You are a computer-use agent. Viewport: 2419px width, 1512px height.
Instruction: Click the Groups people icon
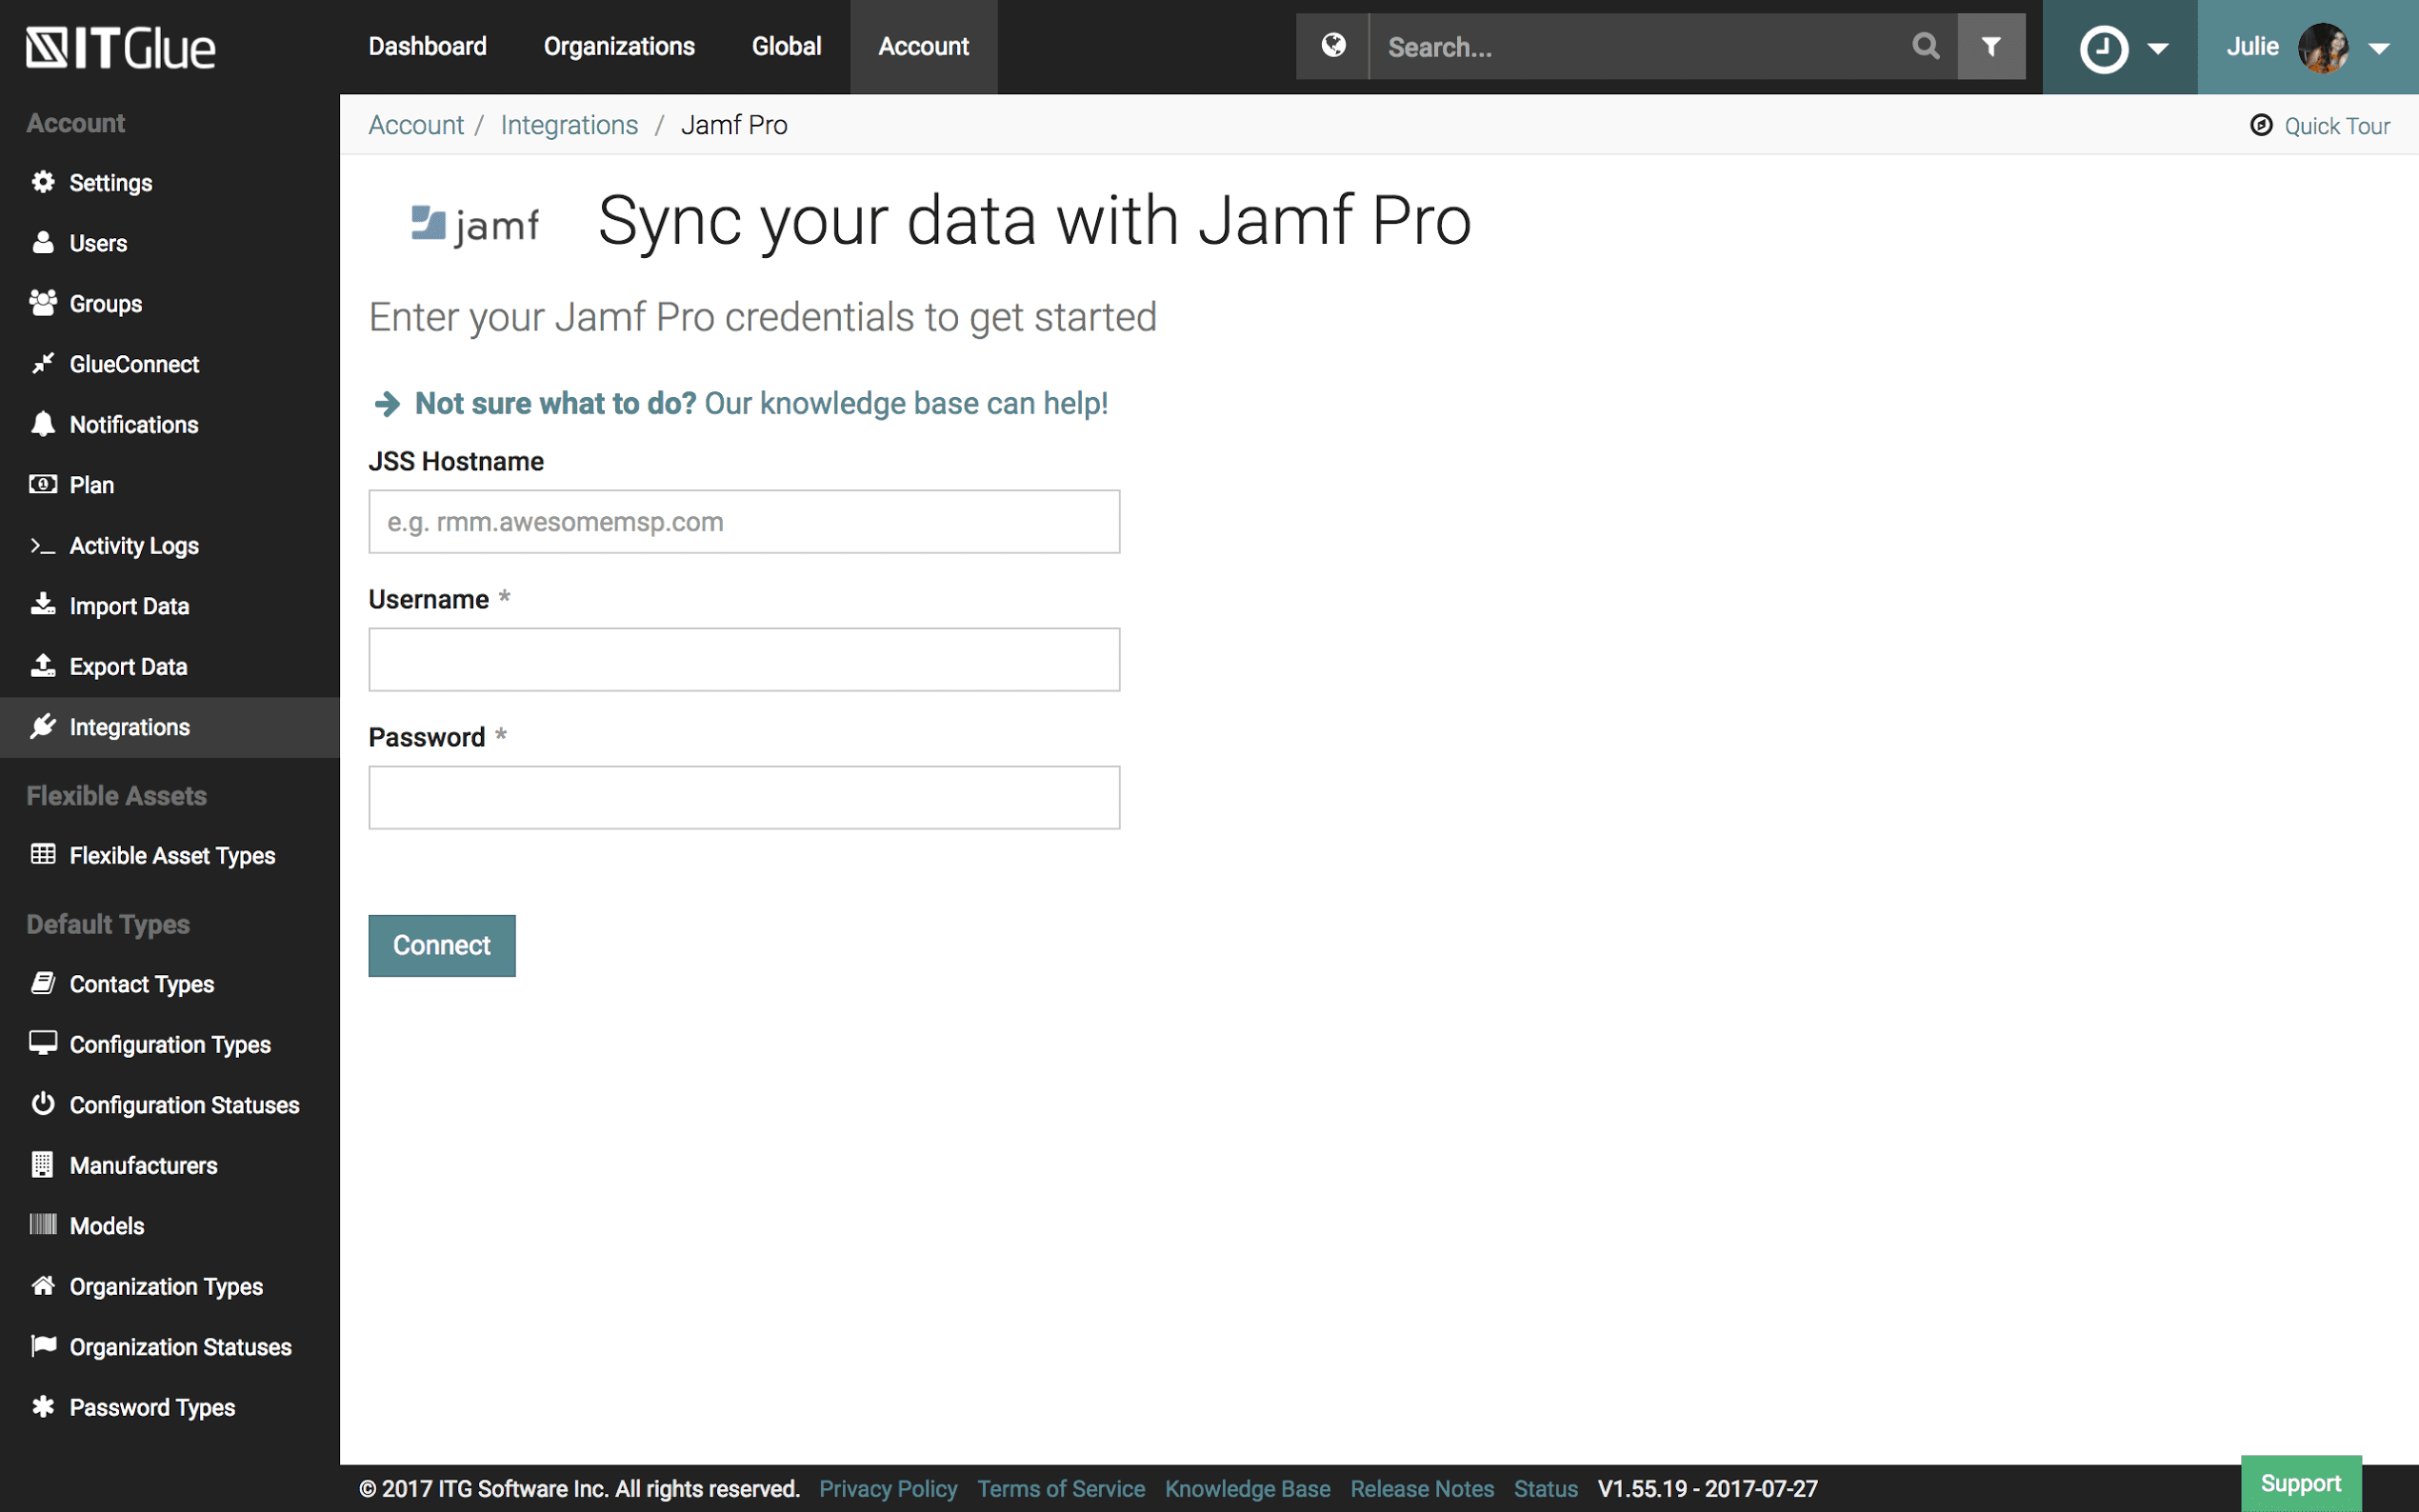coord(43,303)
